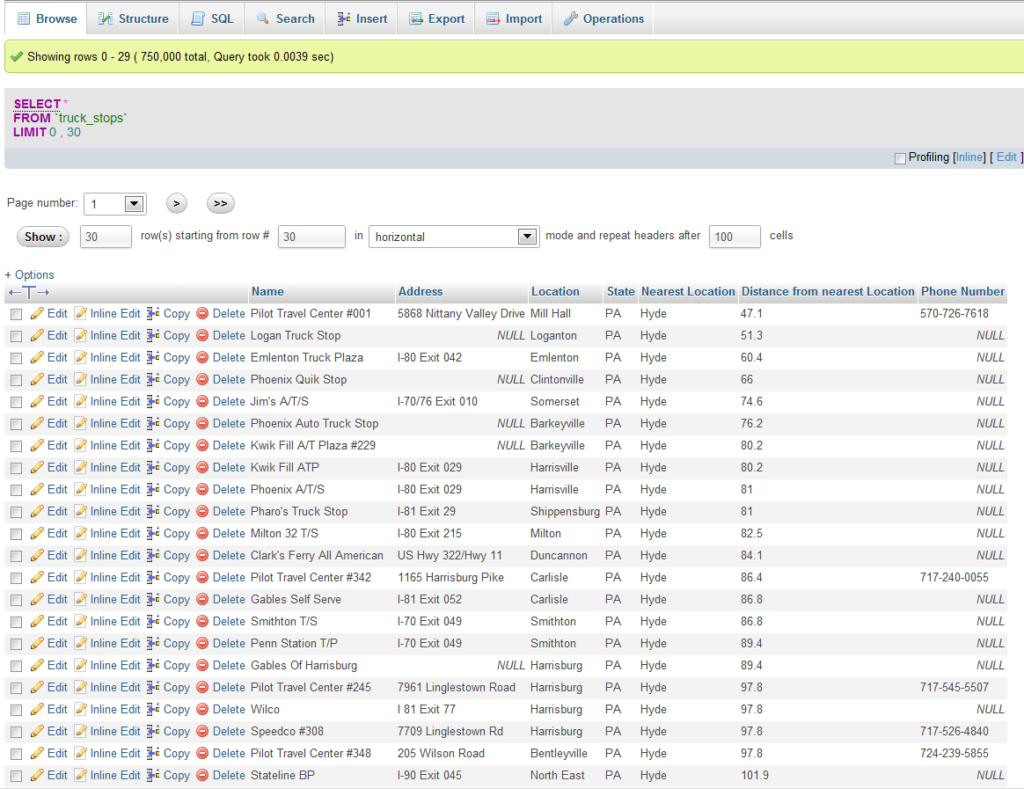The height and width of the screenshot is (789, 1024).
Task: Click the red Delete icon for Emlenton Truck Plaza
Action: click(x=203, y=358)
